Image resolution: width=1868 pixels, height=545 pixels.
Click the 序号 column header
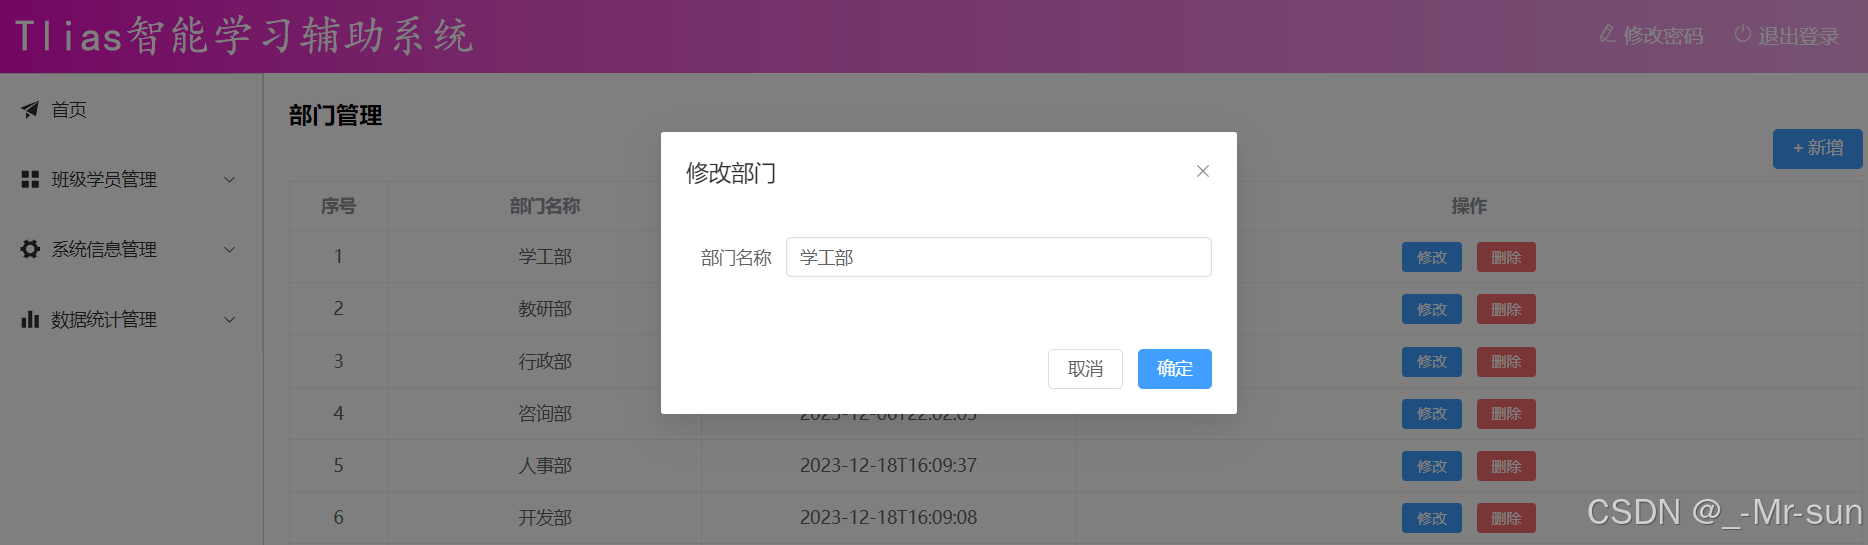tap(338, 206)
